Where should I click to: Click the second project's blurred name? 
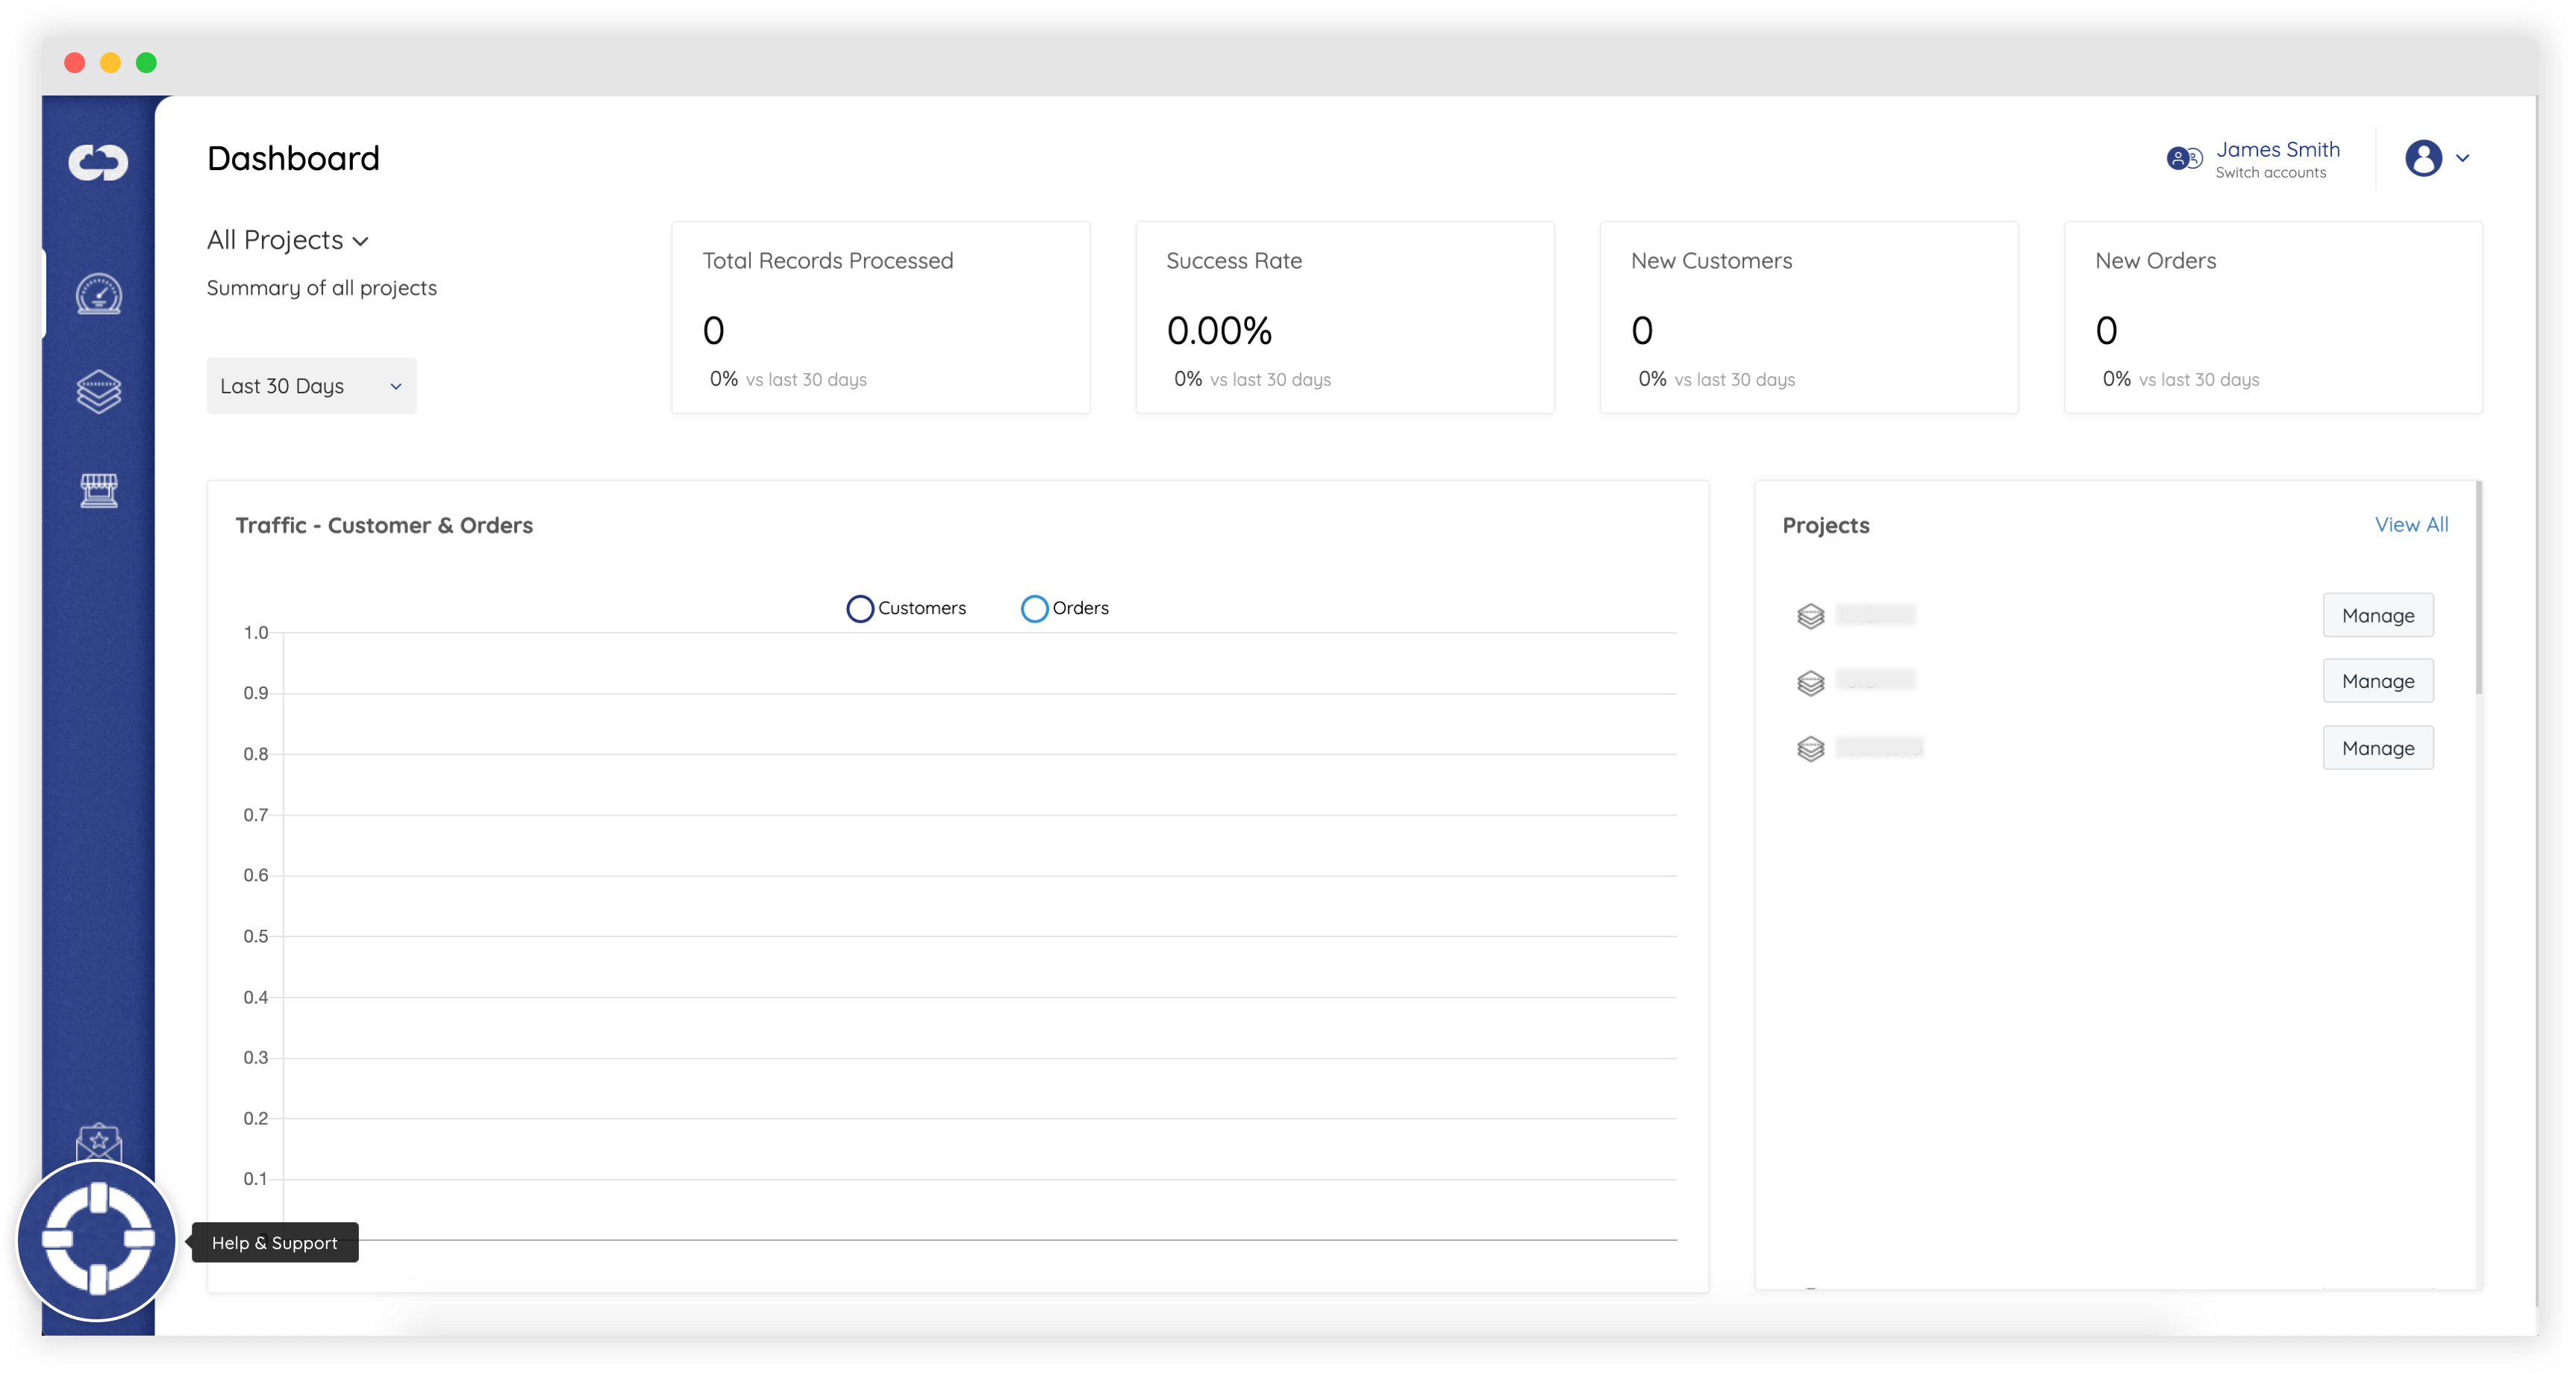1875,680
